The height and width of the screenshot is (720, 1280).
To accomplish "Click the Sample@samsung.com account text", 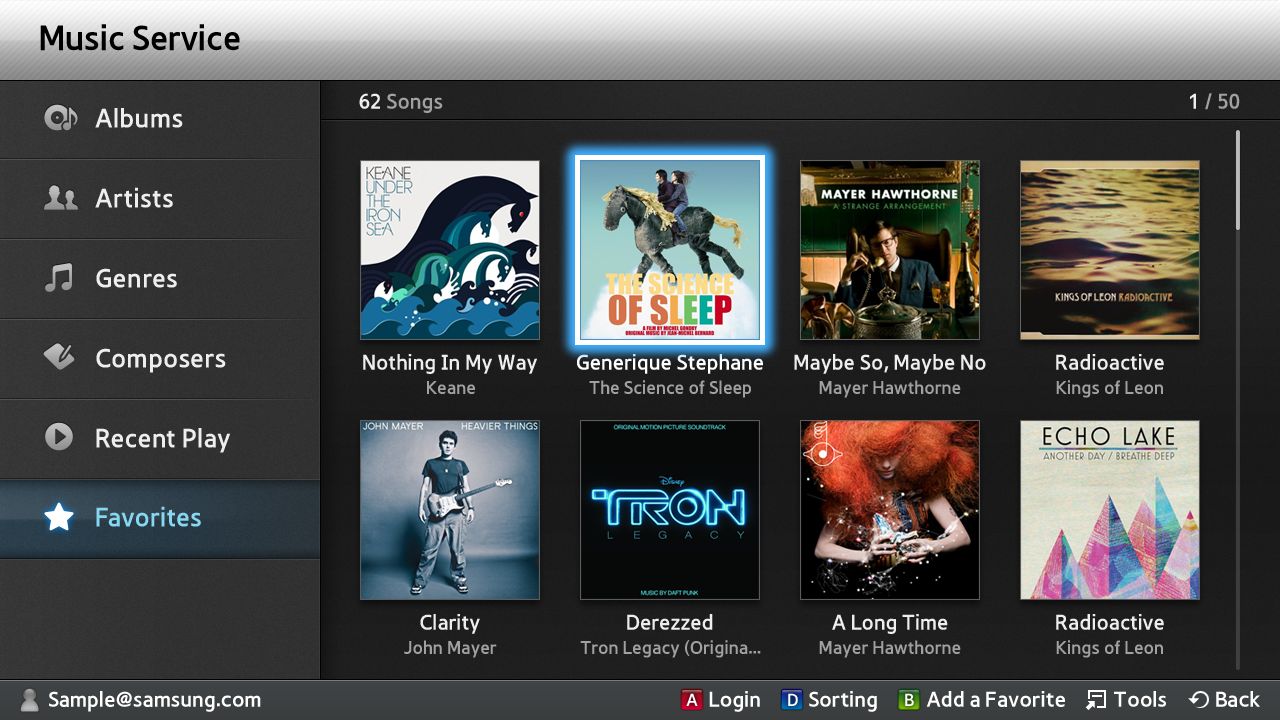I will point(155,700).
